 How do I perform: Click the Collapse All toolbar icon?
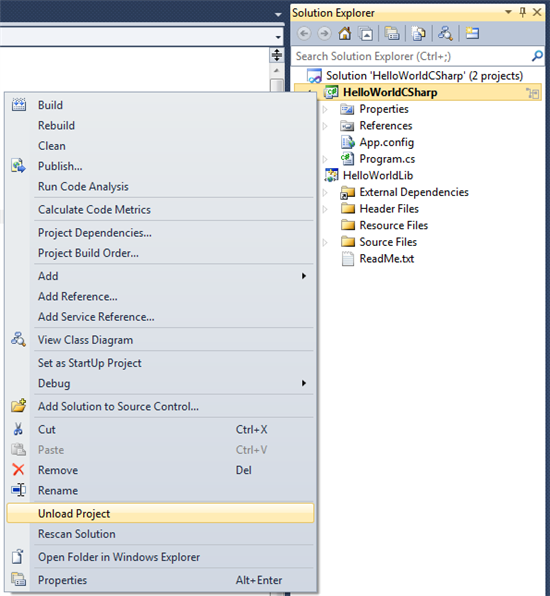tap(366, 34)
